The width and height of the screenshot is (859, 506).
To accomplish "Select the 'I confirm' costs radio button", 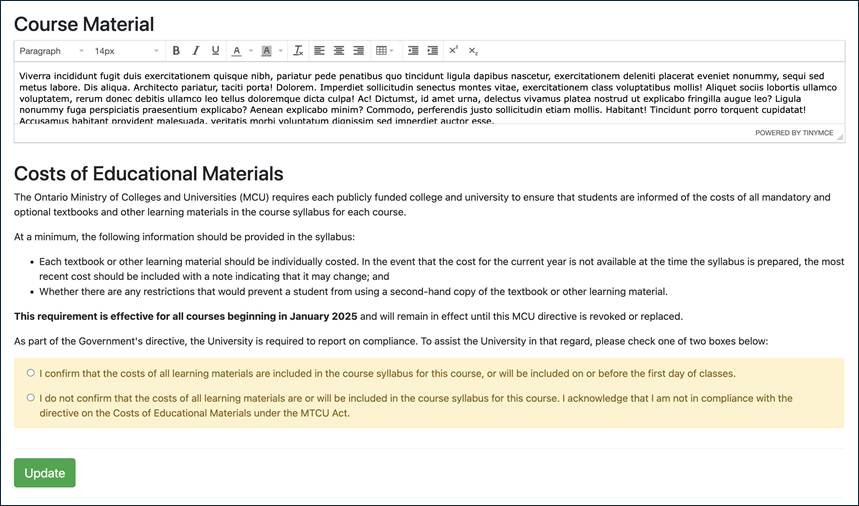I will [x=31, y=373].
